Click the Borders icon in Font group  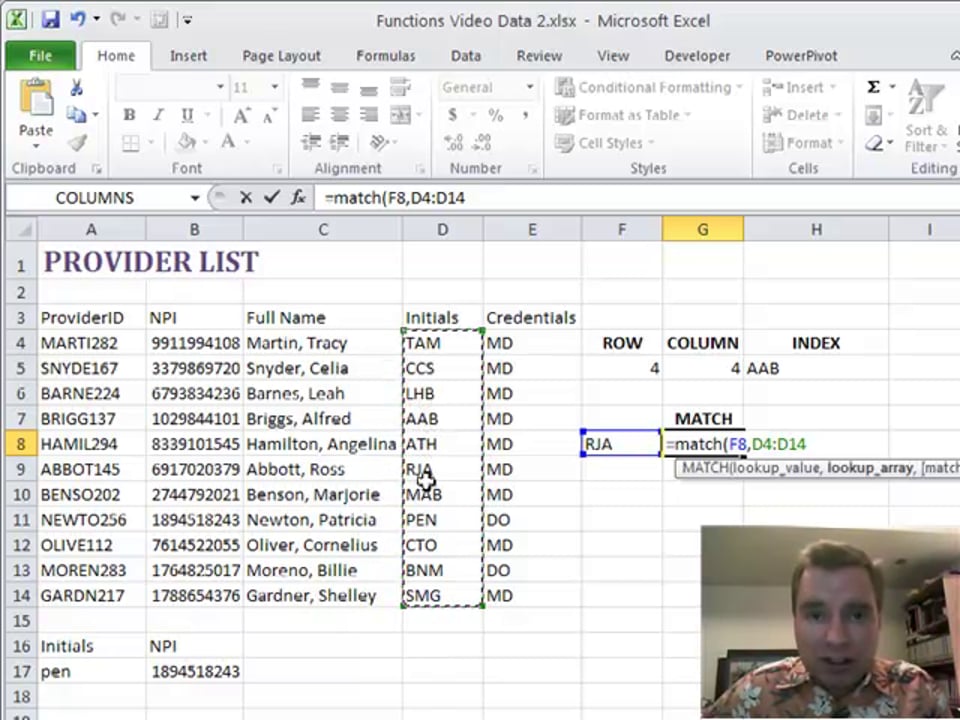(x=130, y=143)
